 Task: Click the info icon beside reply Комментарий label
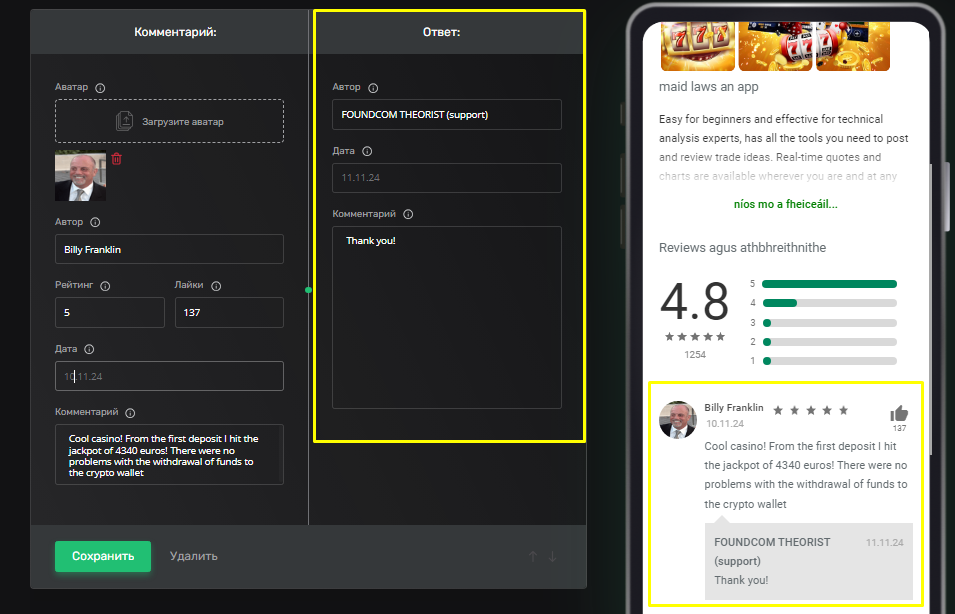coord(408,214)
